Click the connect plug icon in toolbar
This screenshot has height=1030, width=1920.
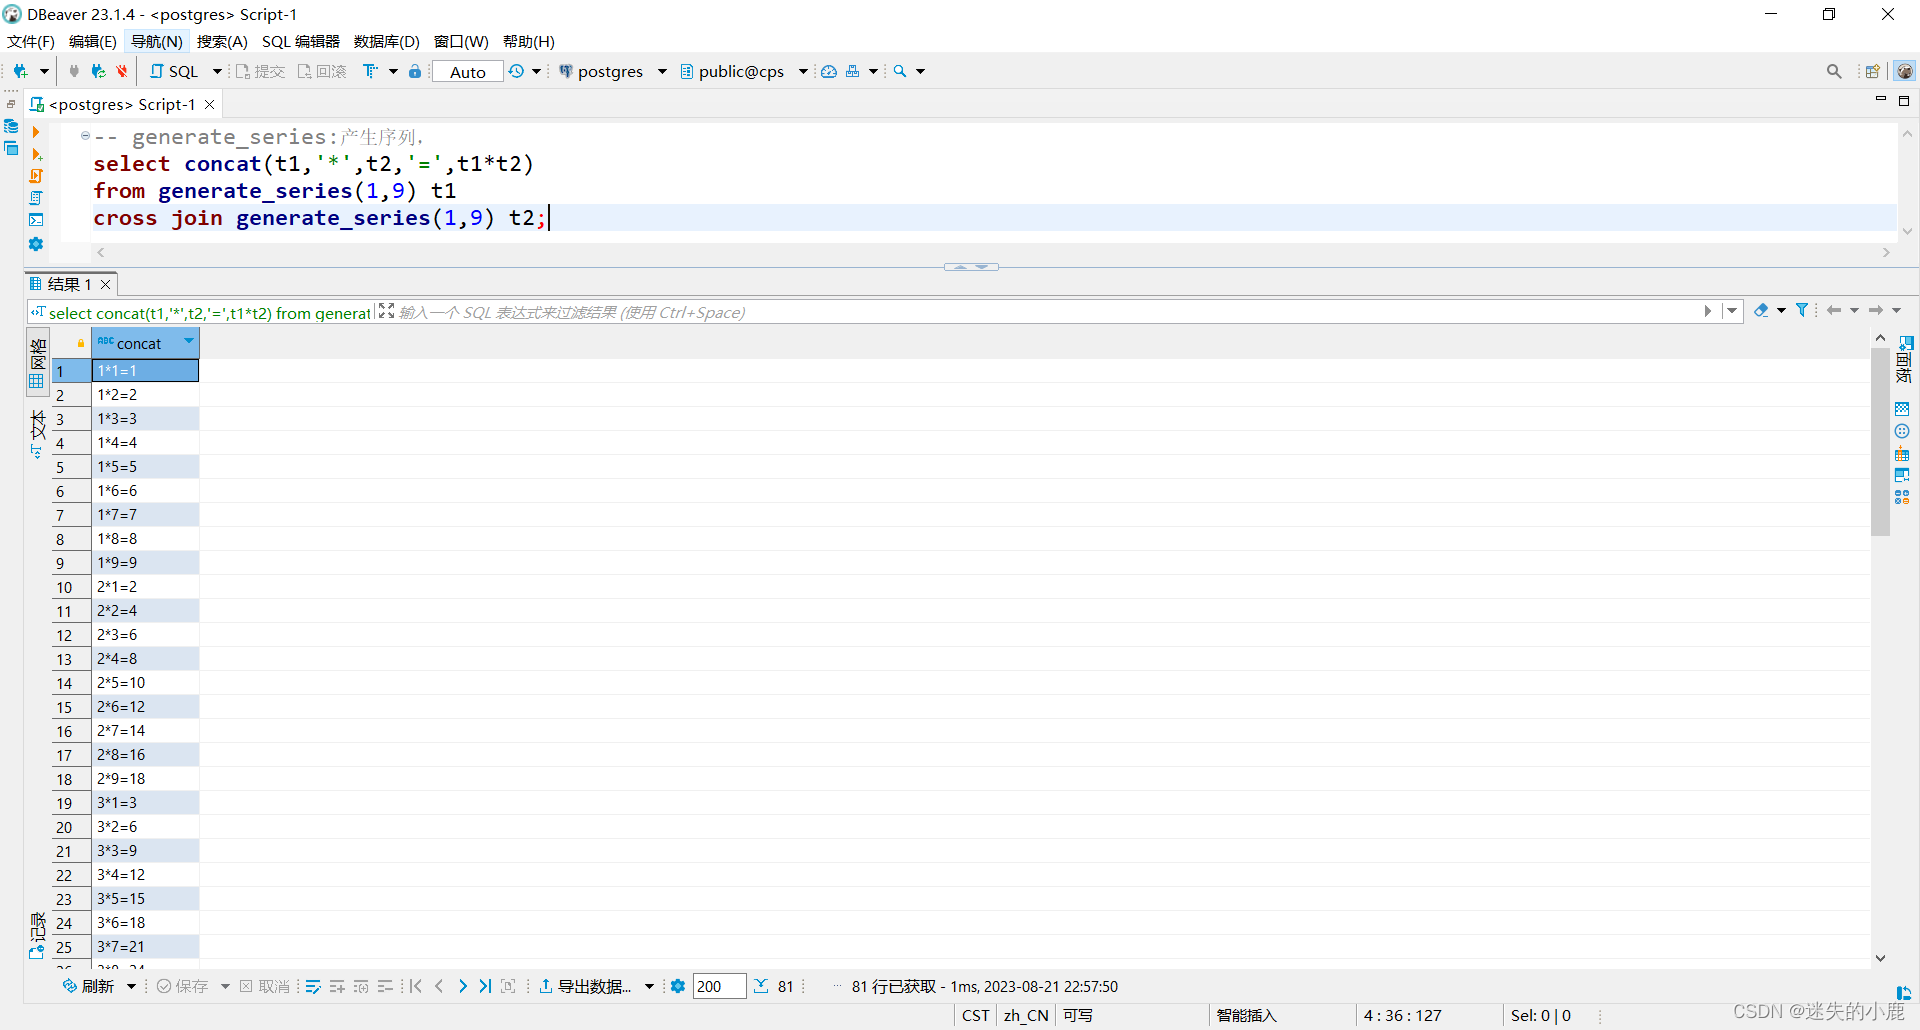point(74,71)
